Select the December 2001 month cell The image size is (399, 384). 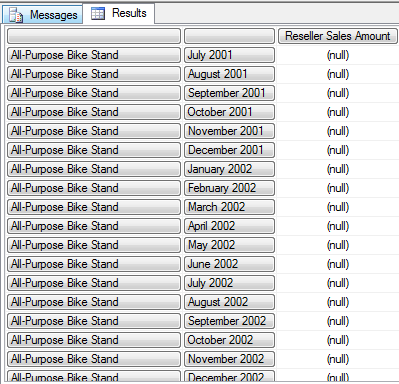229,150
